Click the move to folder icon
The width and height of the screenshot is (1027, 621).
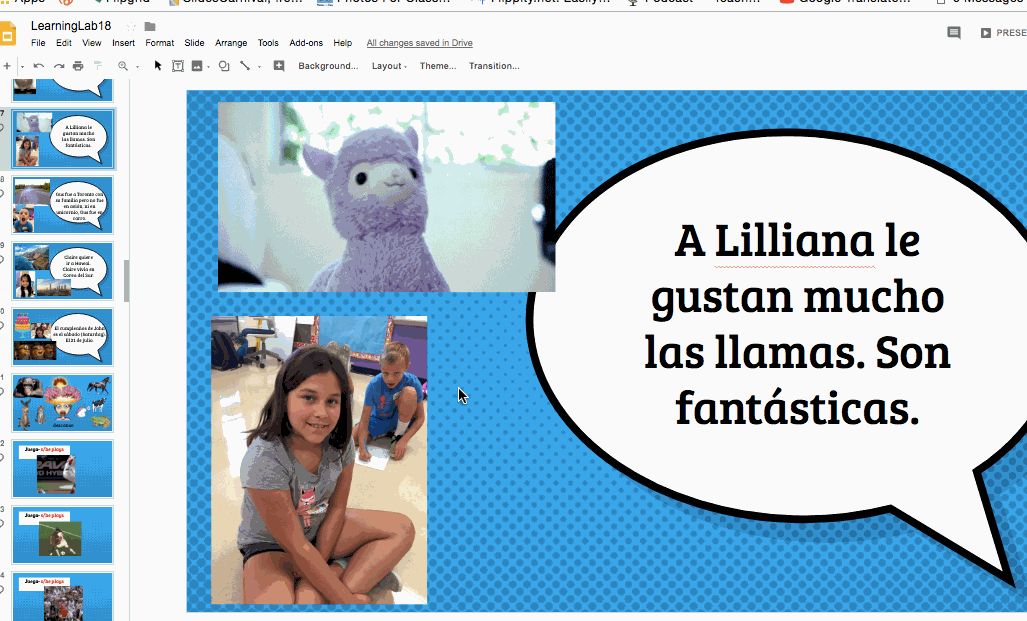click(x=150, y=26)
